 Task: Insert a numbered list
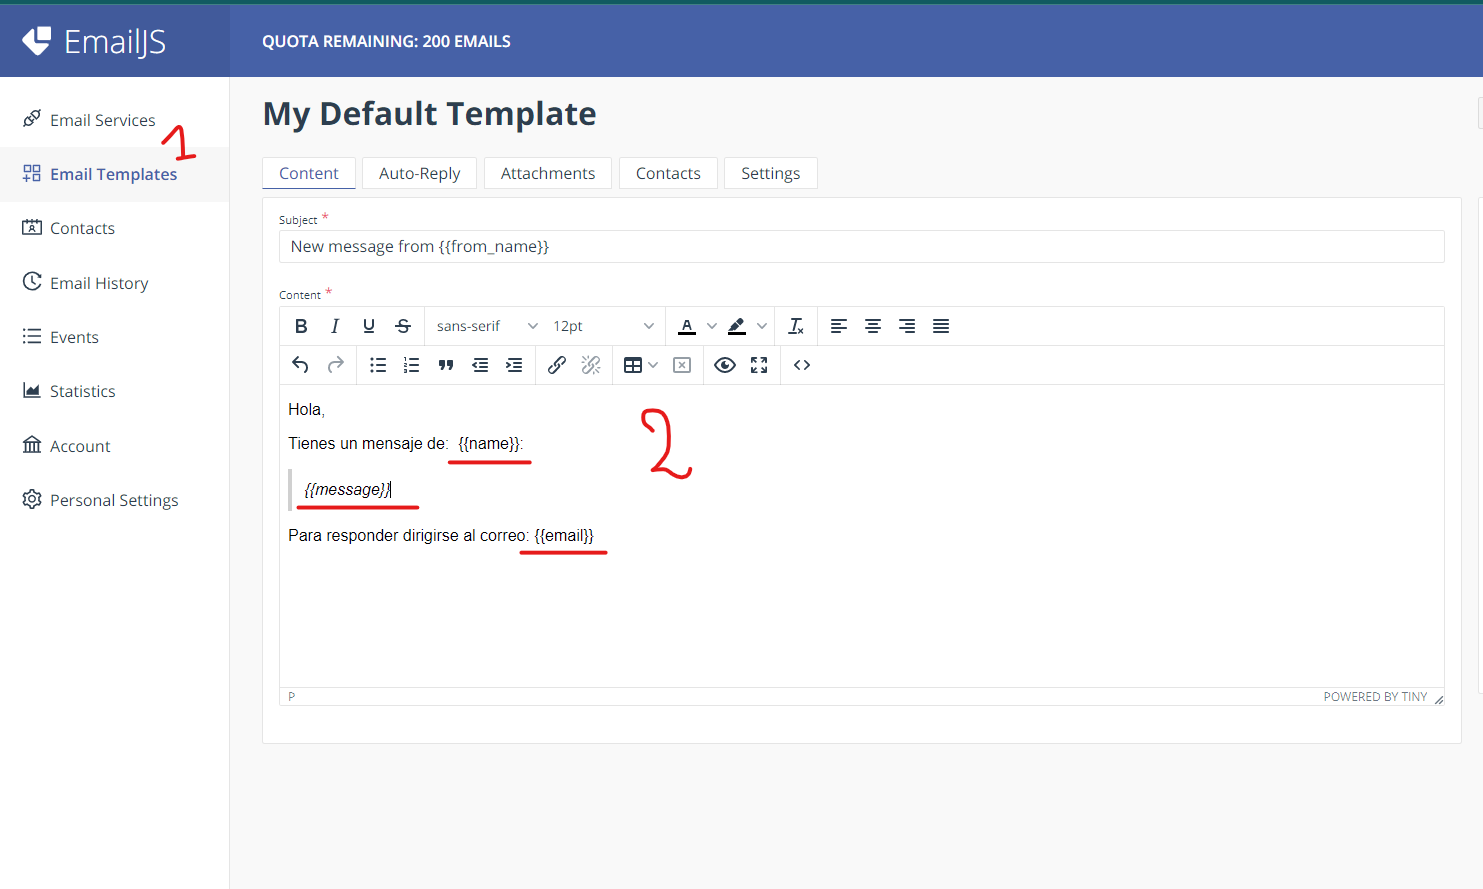(x=411, y=365)
